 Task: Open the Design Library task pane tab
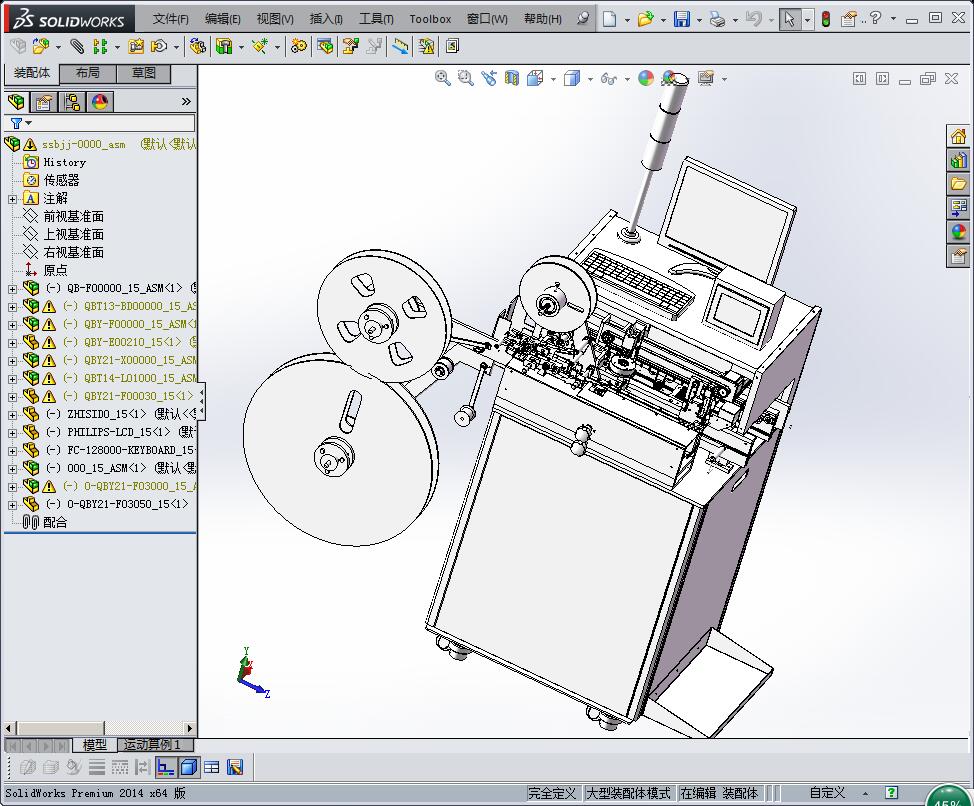[958, 160]
